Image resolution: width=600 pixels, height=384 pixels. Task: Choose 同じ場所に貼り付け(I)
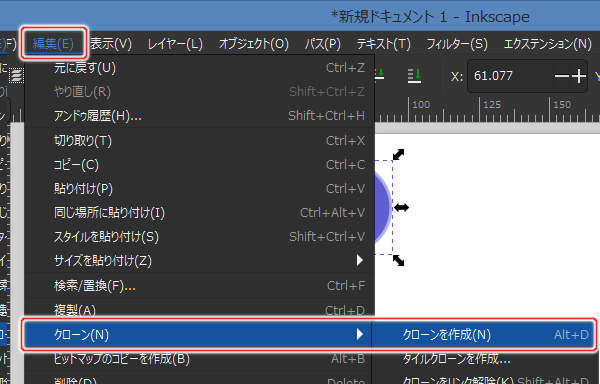tap(199, 213)
